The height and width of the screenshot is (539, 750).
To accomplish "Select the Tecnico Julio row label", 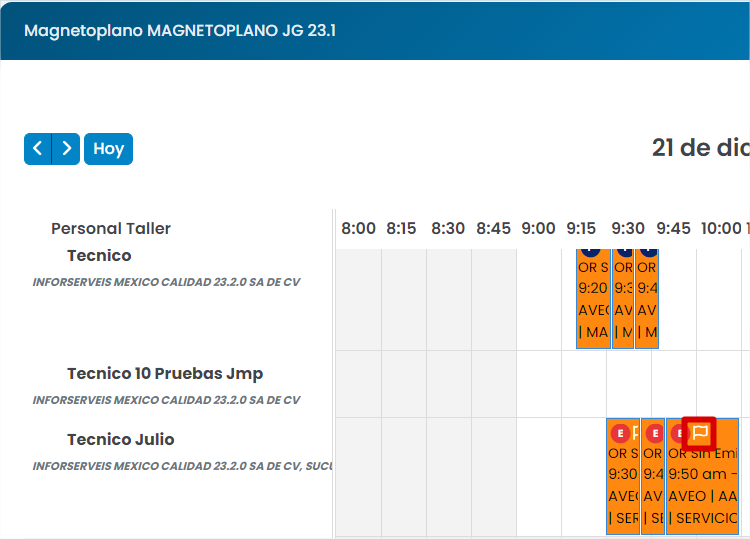I will point(121,439).
